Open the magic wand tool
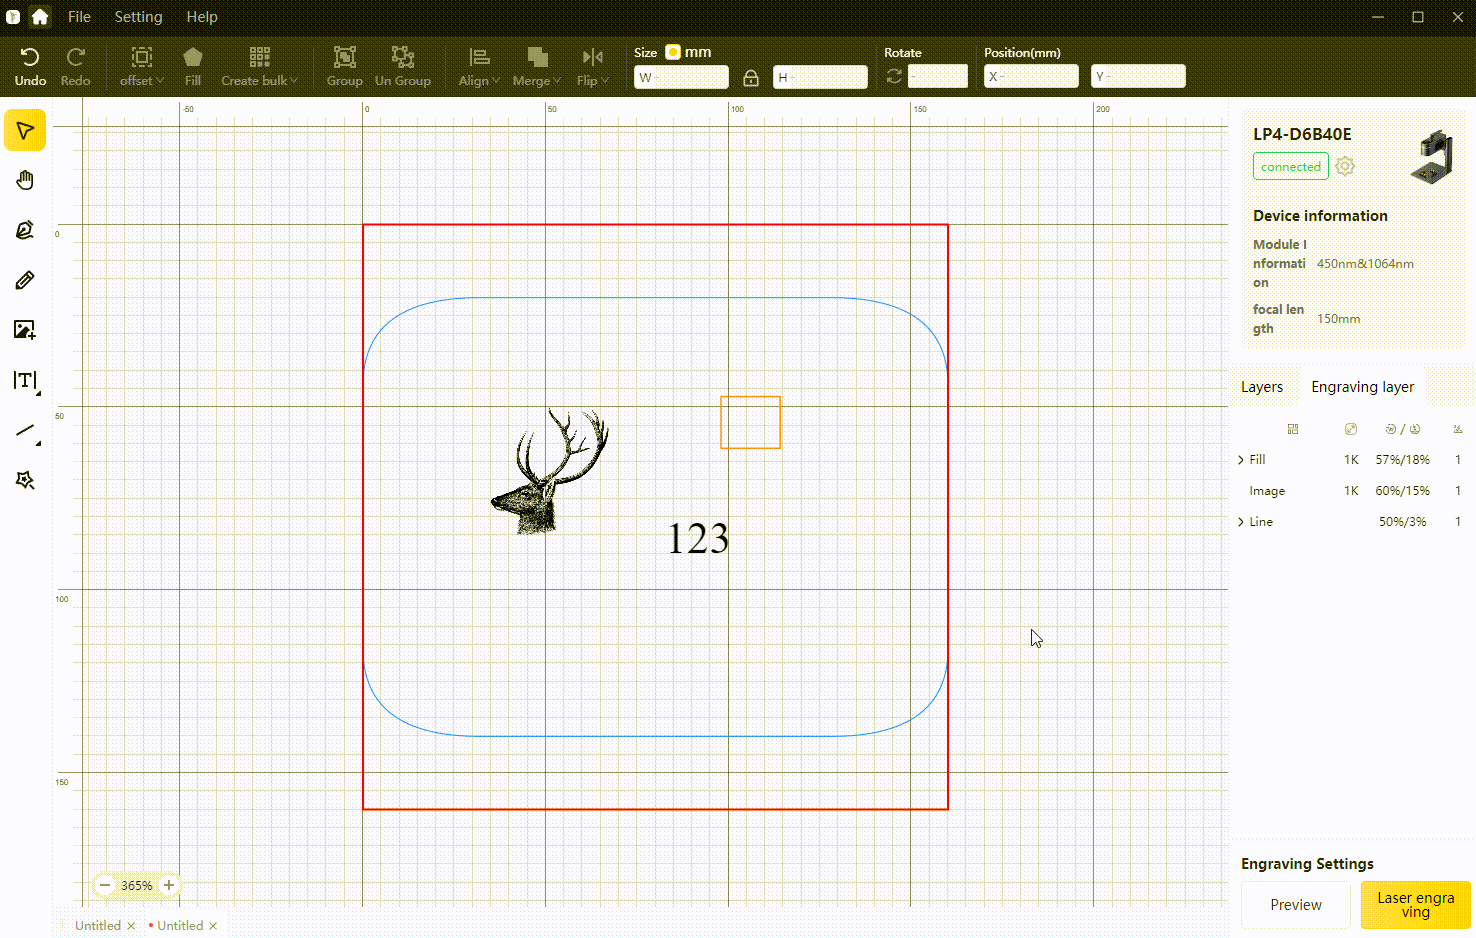Image resolution: width=1476 pixels, height=938 pixels. tap(25, 481)
